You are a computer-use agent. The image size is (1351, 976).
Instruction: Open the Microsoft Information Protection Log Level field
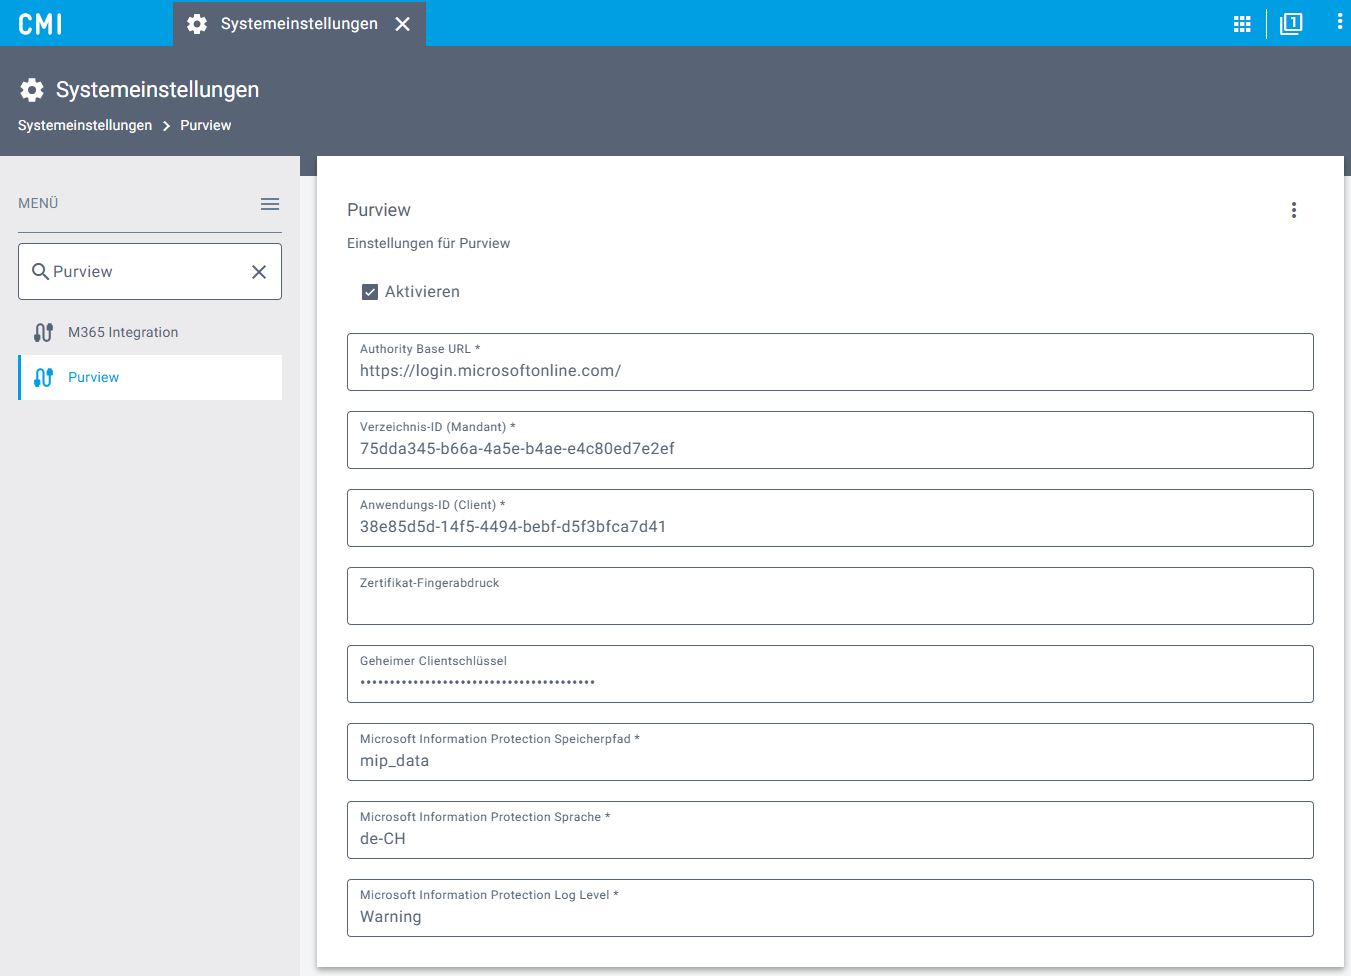pyautogui.click(x=830, y=908)
